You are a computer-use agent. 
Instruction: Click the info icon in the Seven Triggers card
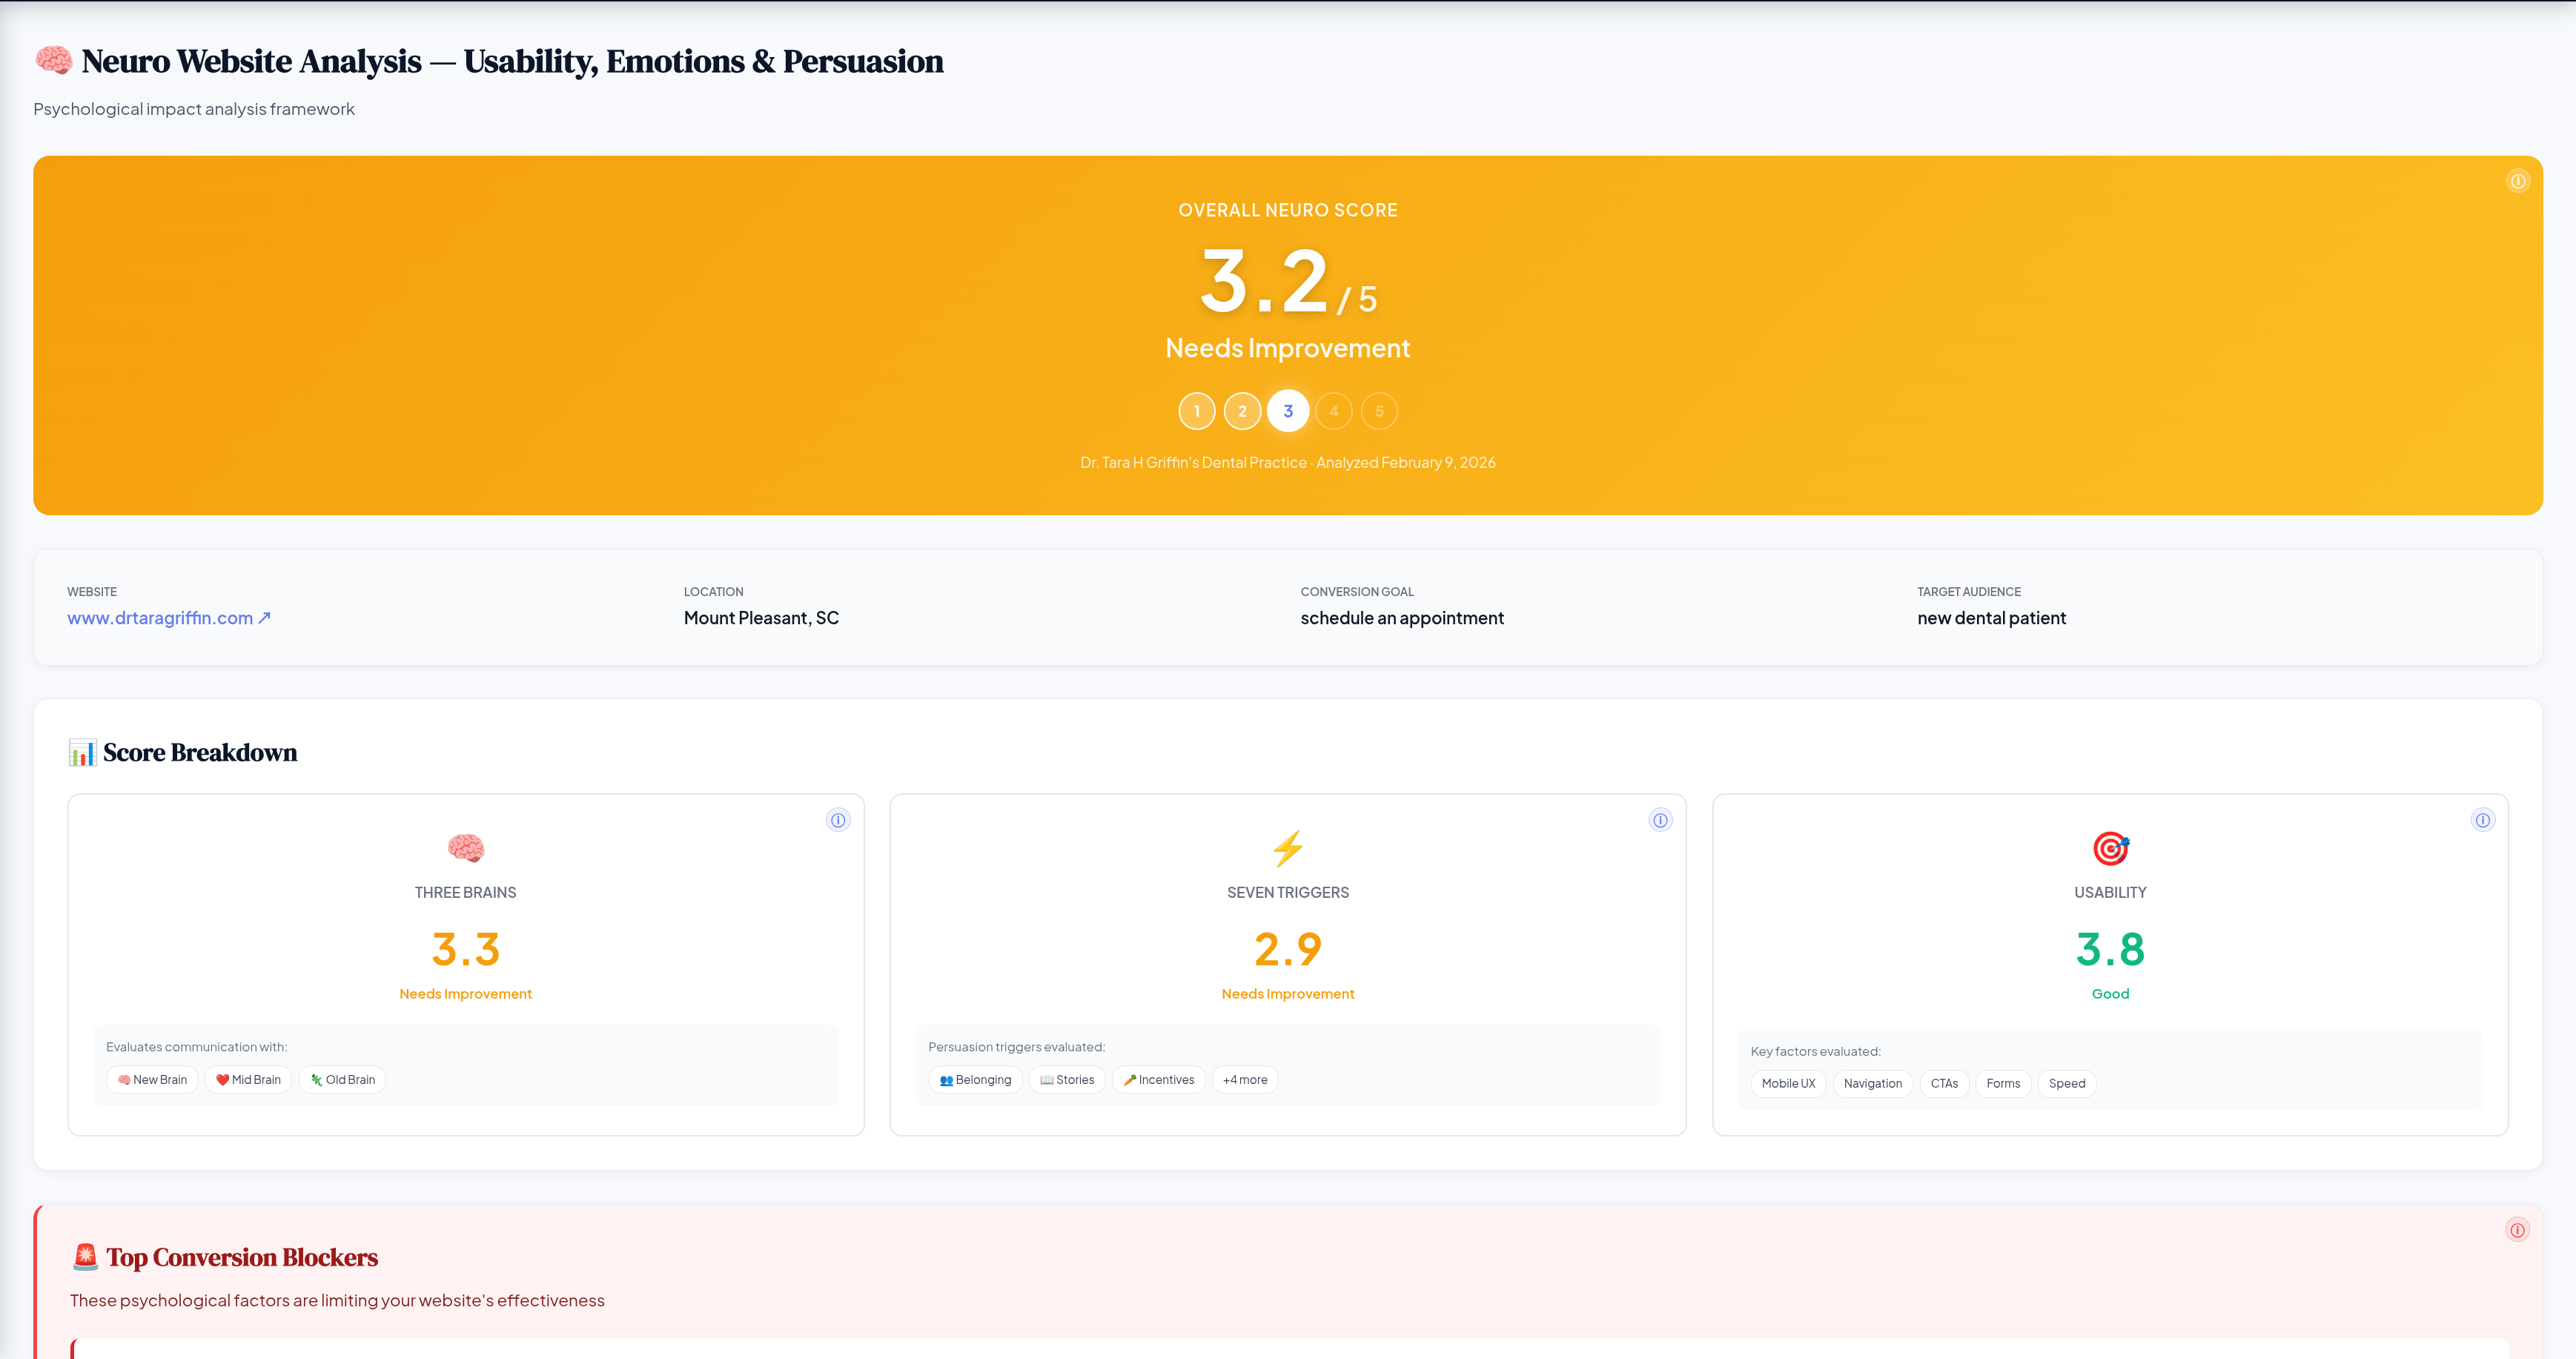point(1660,820)
